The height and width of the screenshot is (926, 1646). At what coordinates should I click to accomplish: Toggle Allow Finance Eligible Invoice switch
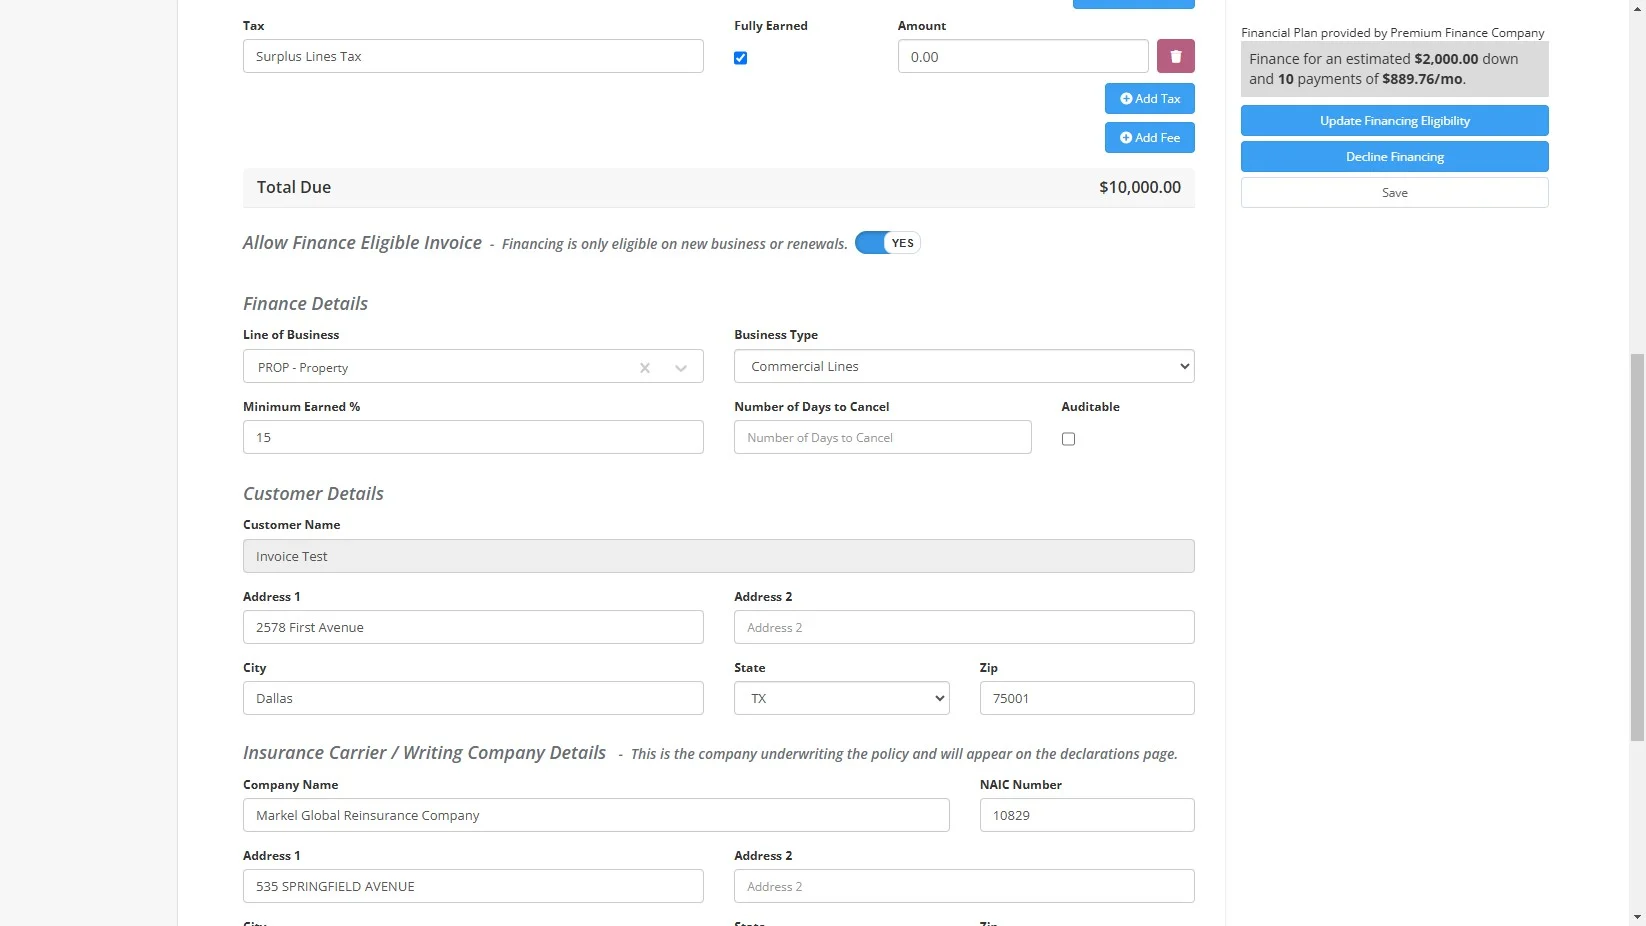887,243
